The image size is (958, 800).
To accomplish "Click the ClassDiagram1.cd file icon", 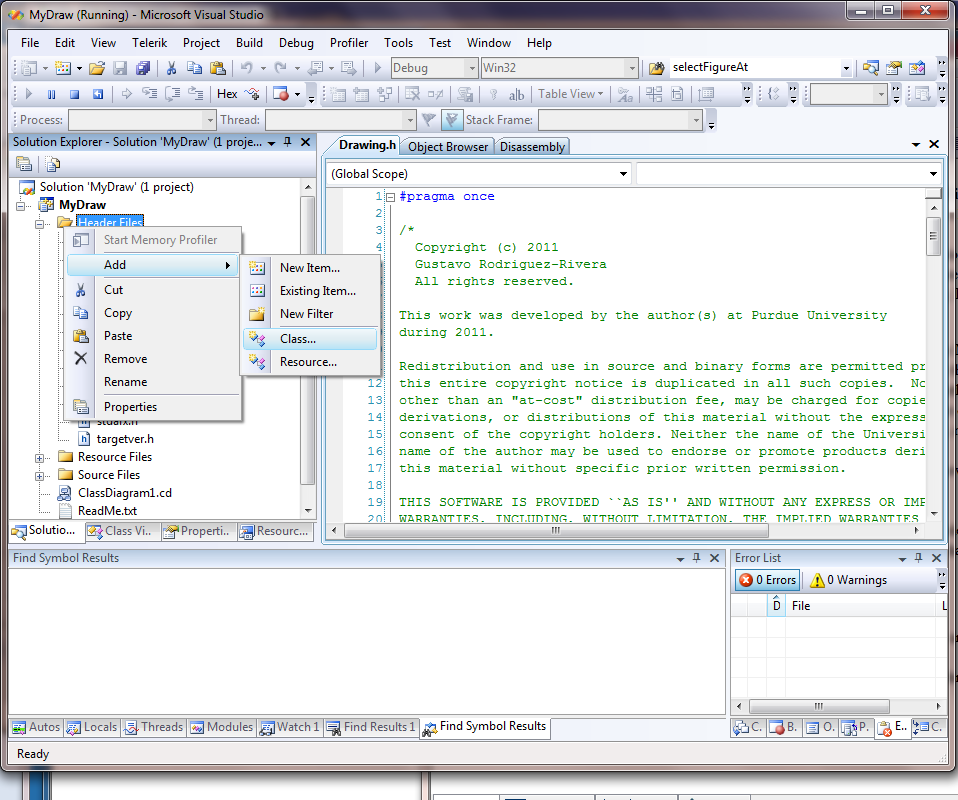I will pyautogui.click(x=64, y=493).
